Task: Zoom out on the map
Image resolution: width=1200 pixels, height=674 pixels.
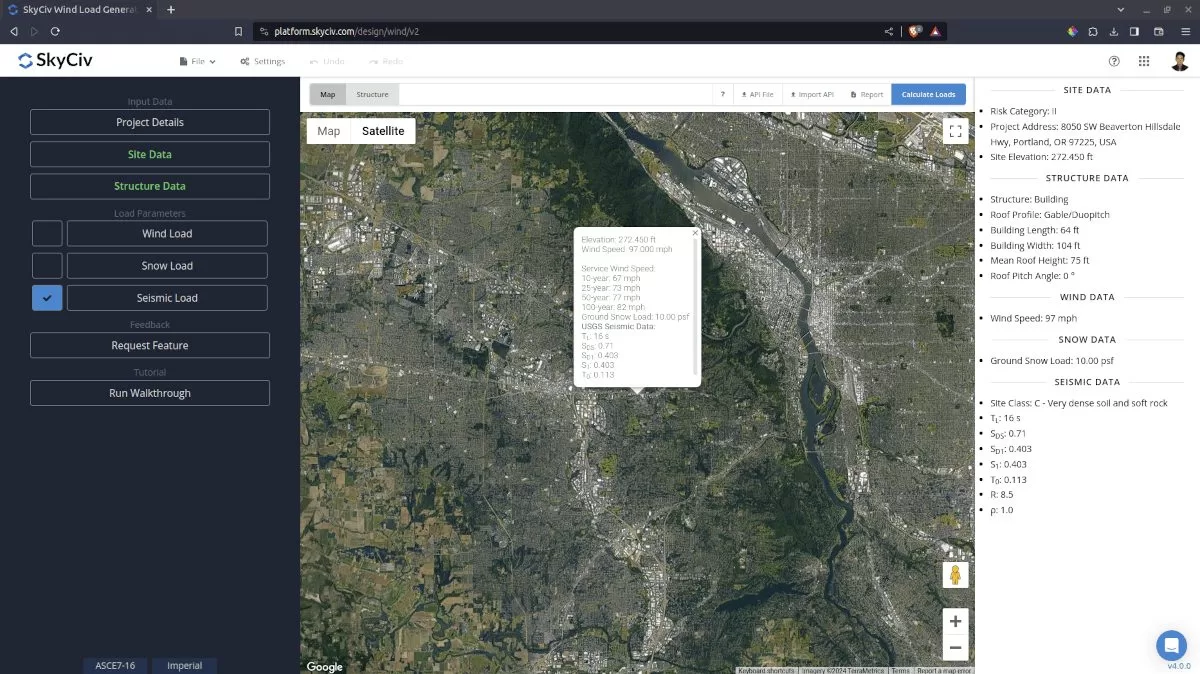Action: coord(955,647)
